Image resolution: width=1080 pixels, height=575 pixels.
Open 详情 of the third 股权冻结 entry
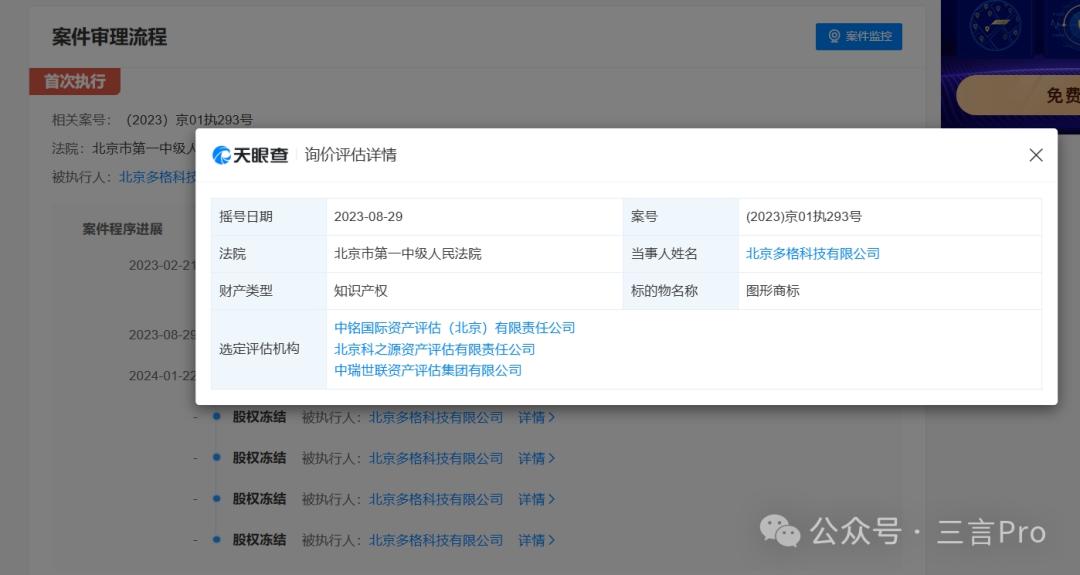(536, 499)
